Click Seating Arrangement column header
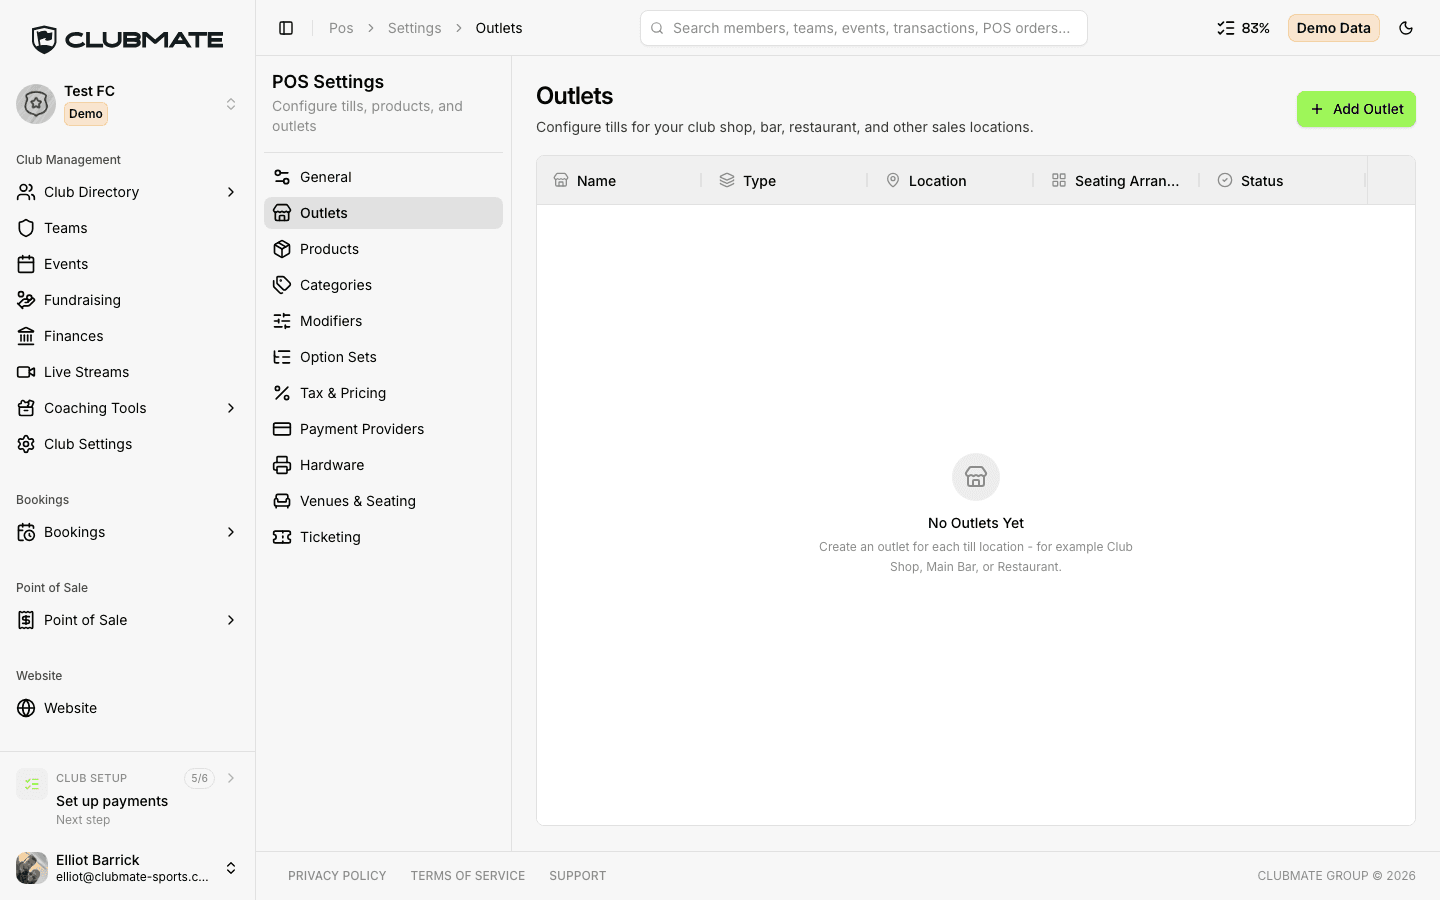The width and height of the screenshot is (1440, 900). (1117, 181)
